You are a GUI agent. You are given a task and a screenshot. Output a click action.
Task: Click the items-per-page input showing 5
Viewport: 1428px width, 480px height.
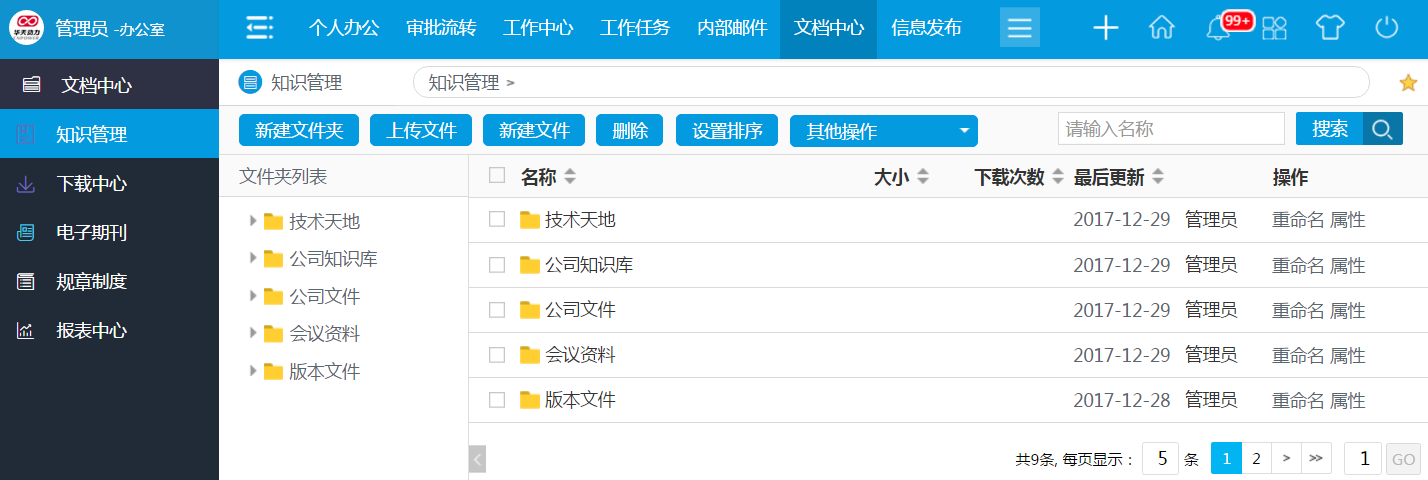(1160, 459)
